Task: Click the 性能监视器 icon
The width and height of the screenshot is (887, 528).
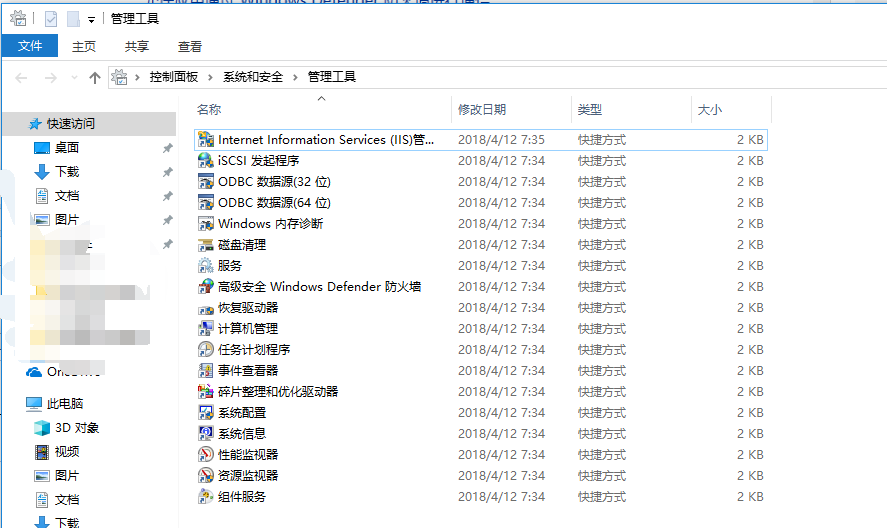Action: (x=206, y=454)
